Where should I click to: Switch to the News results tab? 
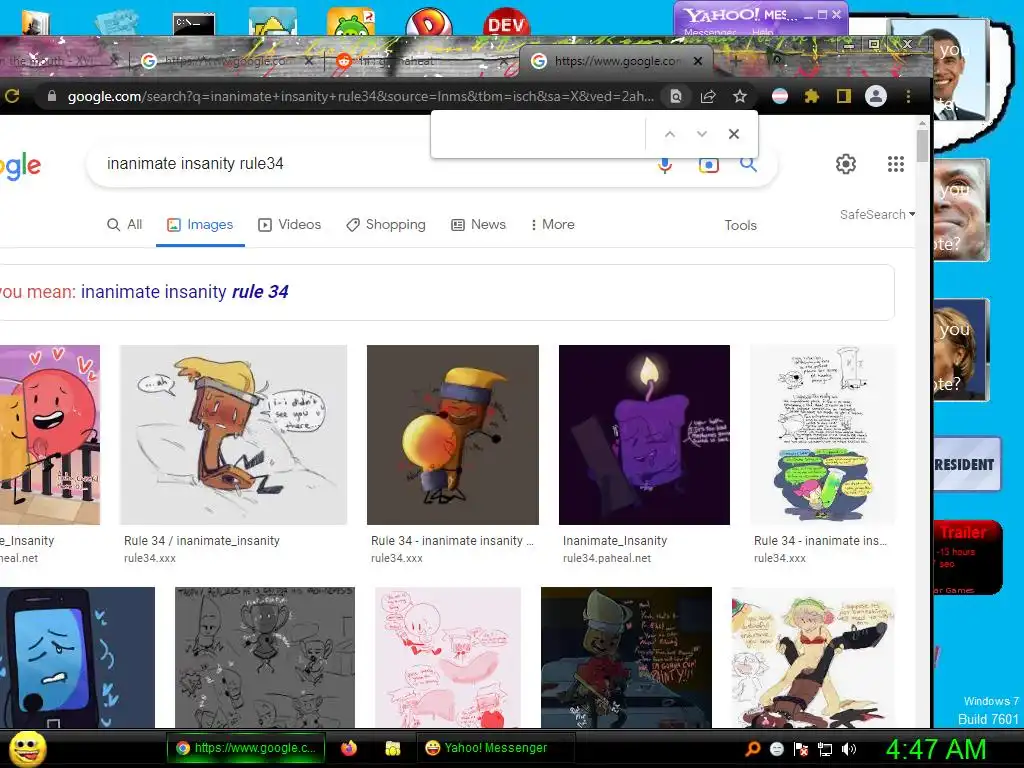[478, 225]
